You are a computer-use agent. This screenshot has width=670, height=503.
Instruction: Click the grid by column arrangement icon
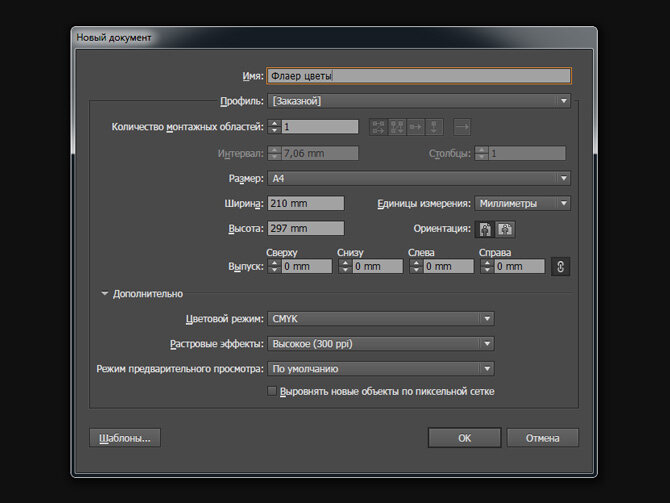pos(397,127)
